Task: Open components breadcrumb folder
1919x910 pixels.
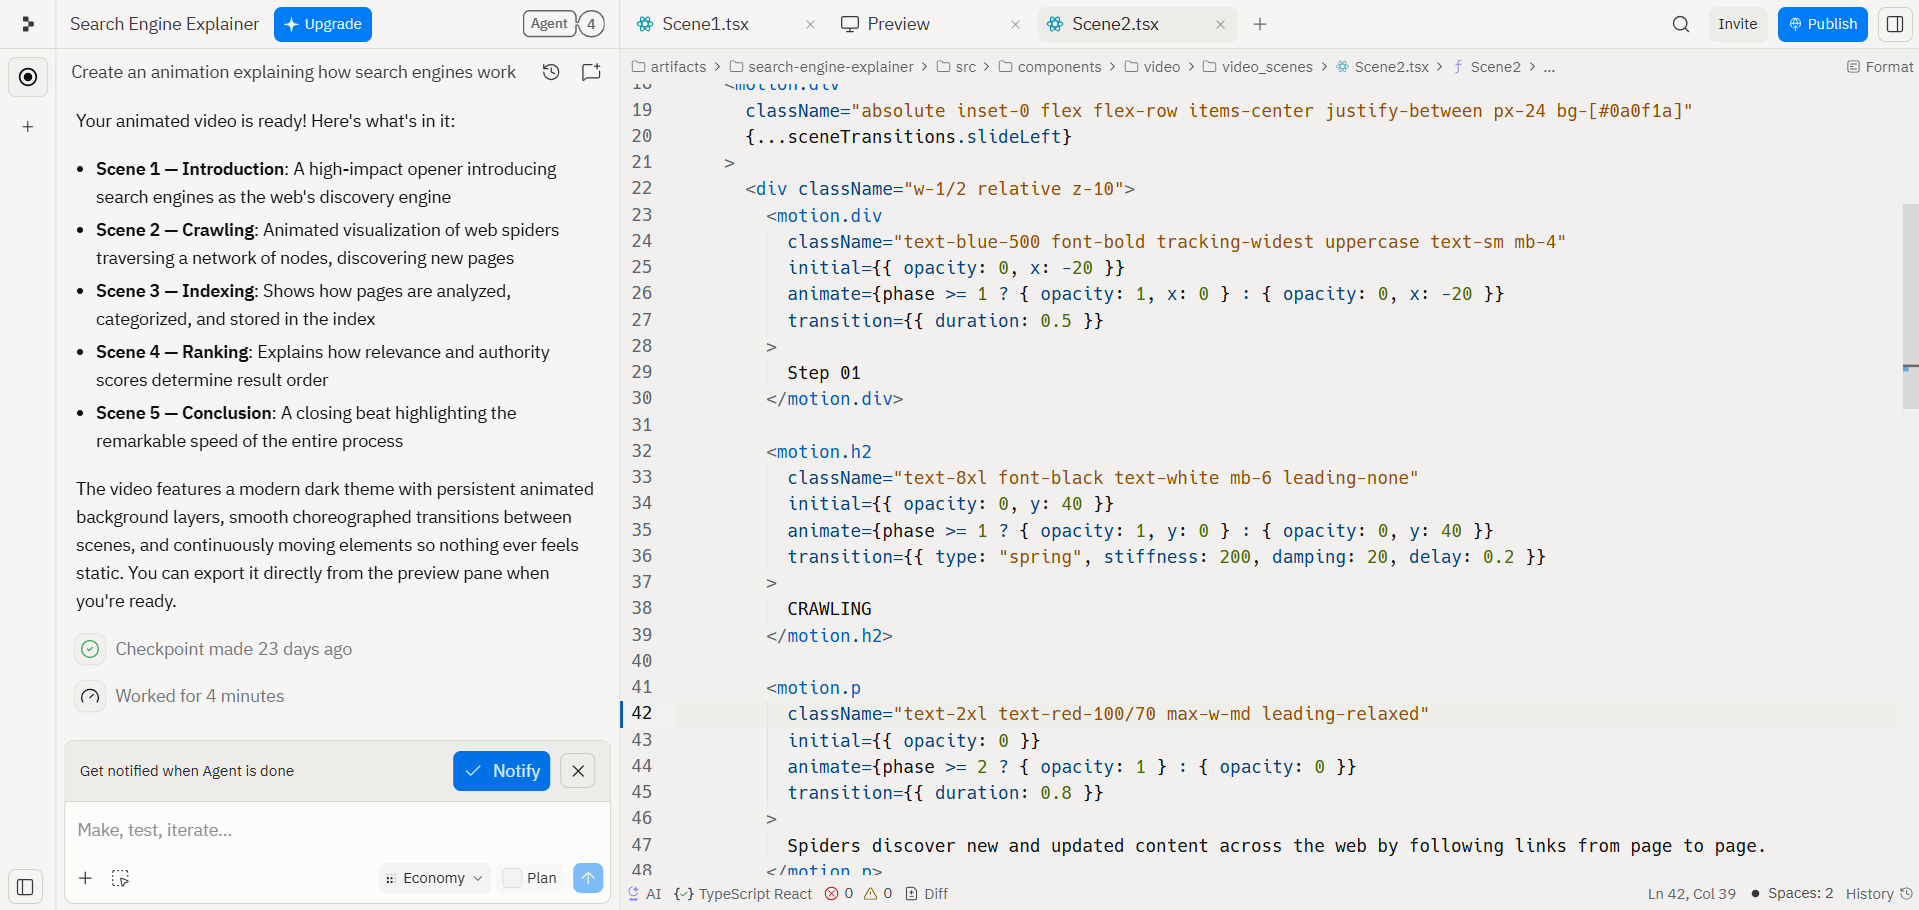Action: point(1050,67)
